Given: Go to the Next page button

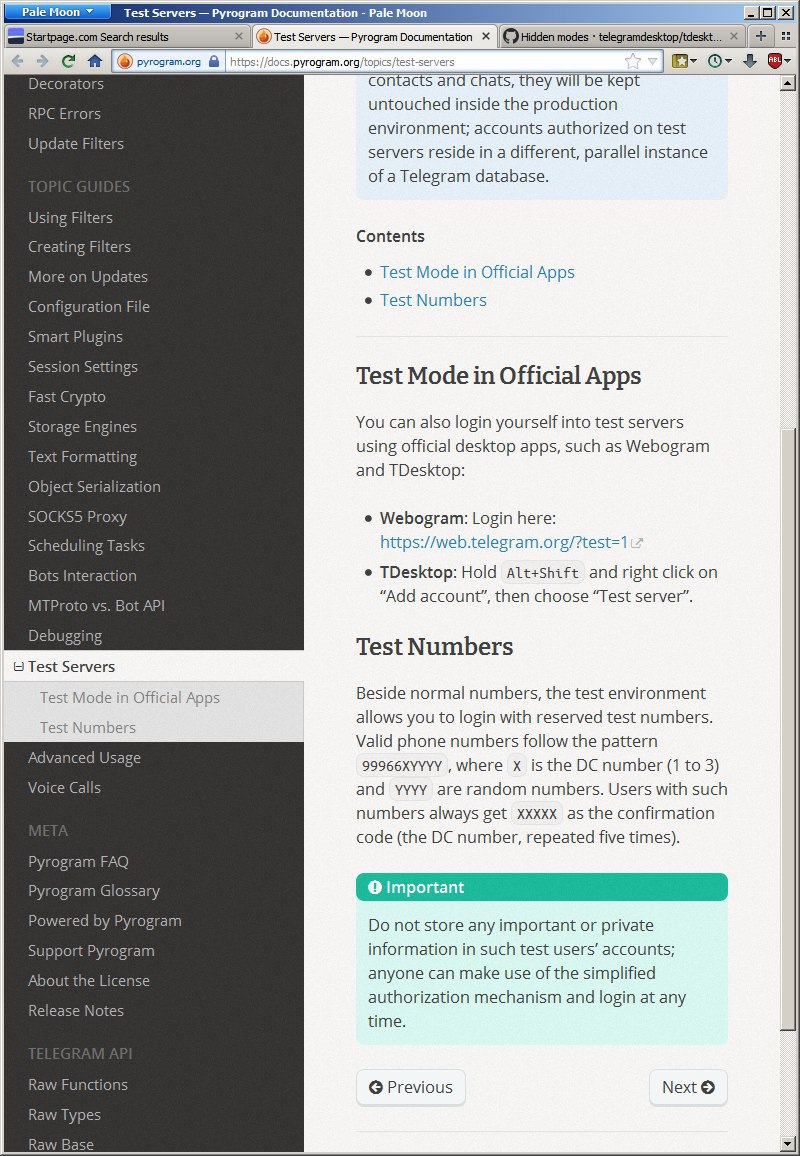Looking at the screenshot, I should [x=688, y=1087].
